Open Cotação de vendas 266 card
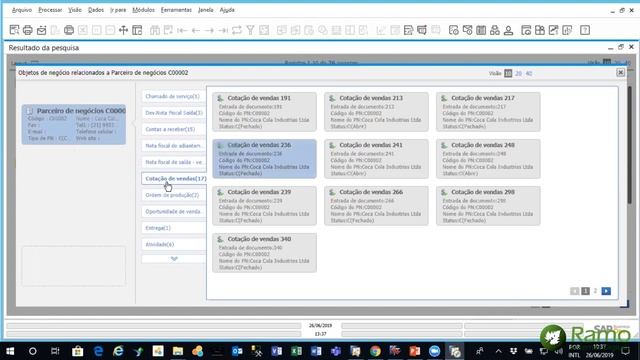This screenshot has height=360, width=640. (376, 206)
